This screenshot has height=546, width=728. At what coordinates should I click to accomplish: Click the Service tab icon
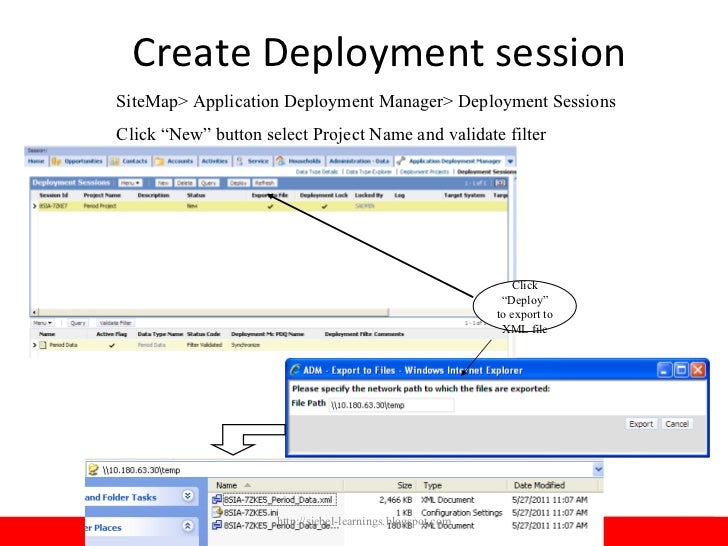pyautogui.click(x=240, y=161)
